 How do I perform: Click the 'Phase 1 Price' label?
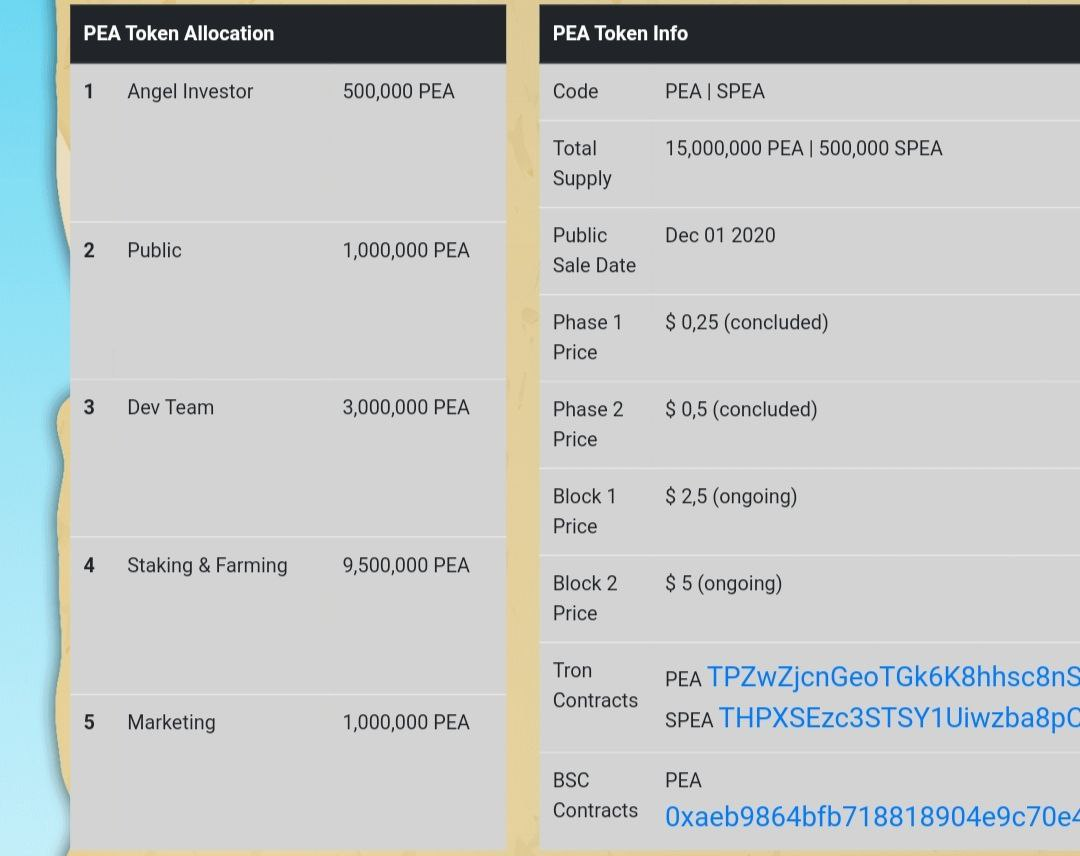coord(587,337)
